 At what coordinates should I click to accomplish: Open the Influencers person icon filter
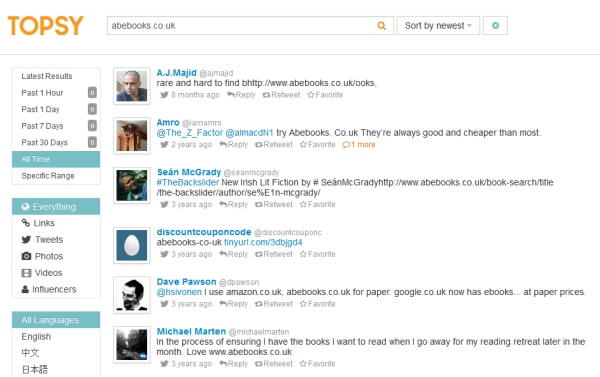(25, 289)
